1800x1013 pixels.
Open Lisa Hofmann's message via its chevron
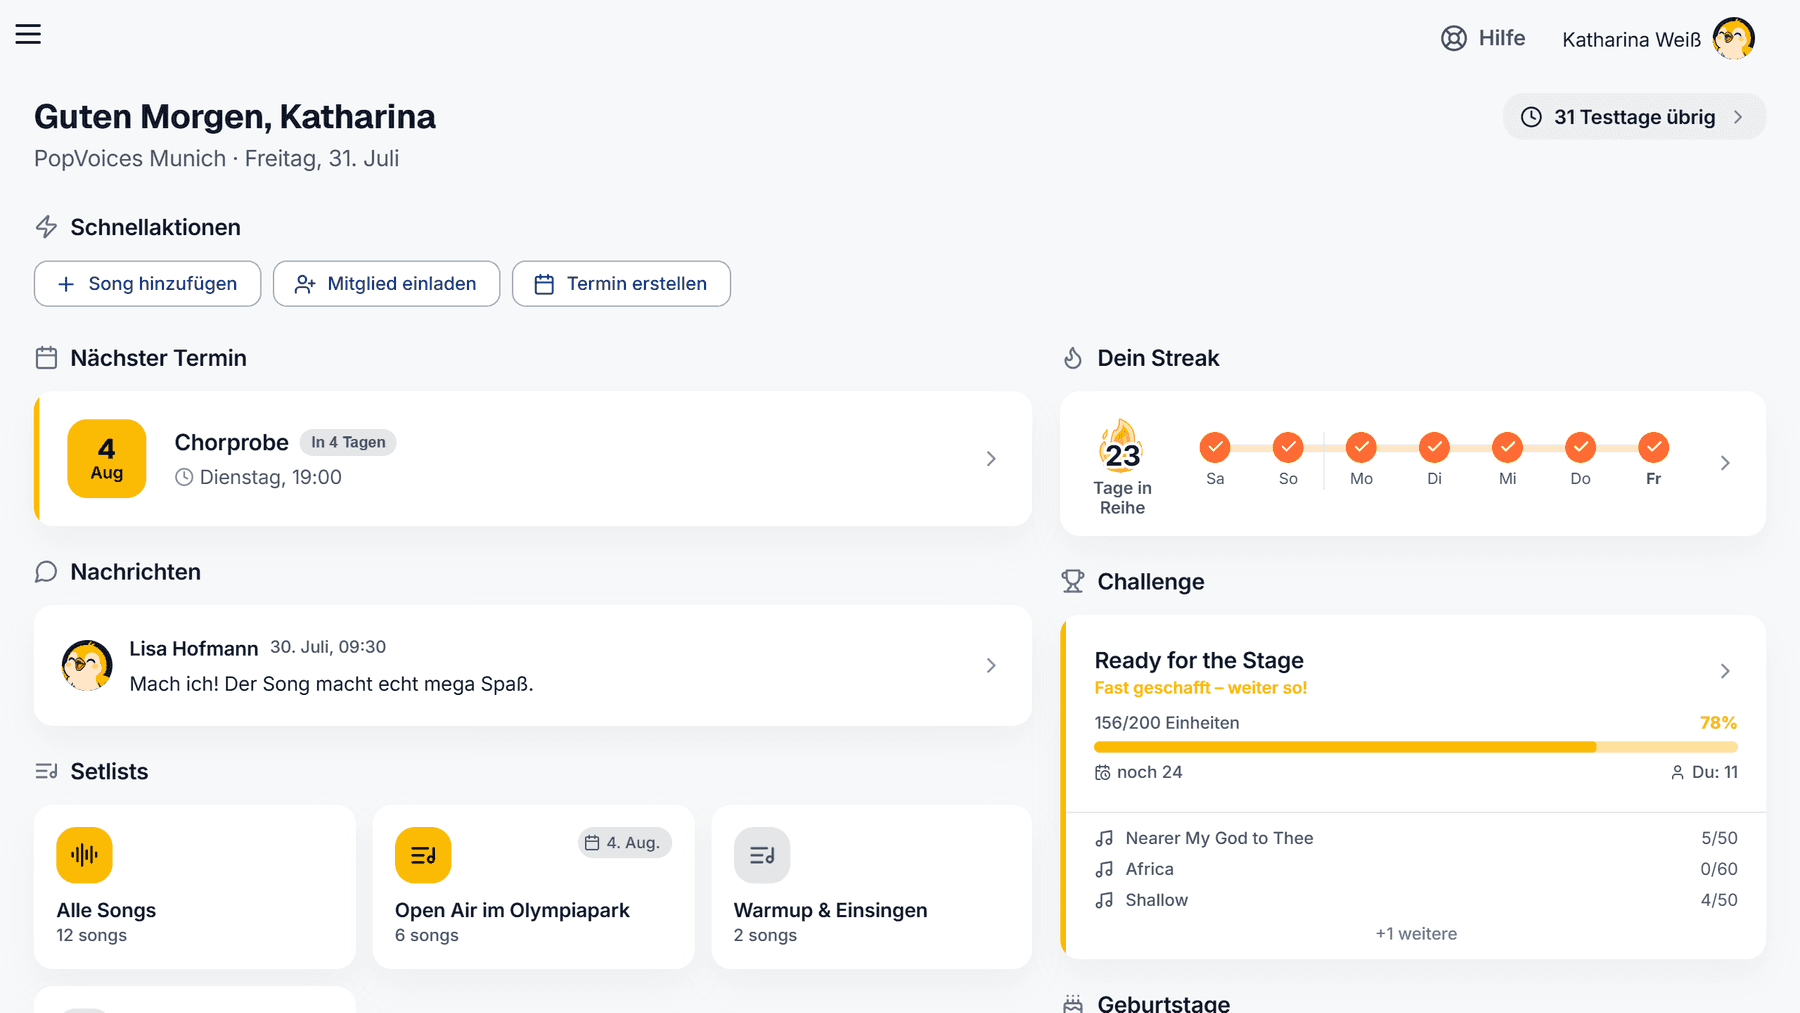991,666
